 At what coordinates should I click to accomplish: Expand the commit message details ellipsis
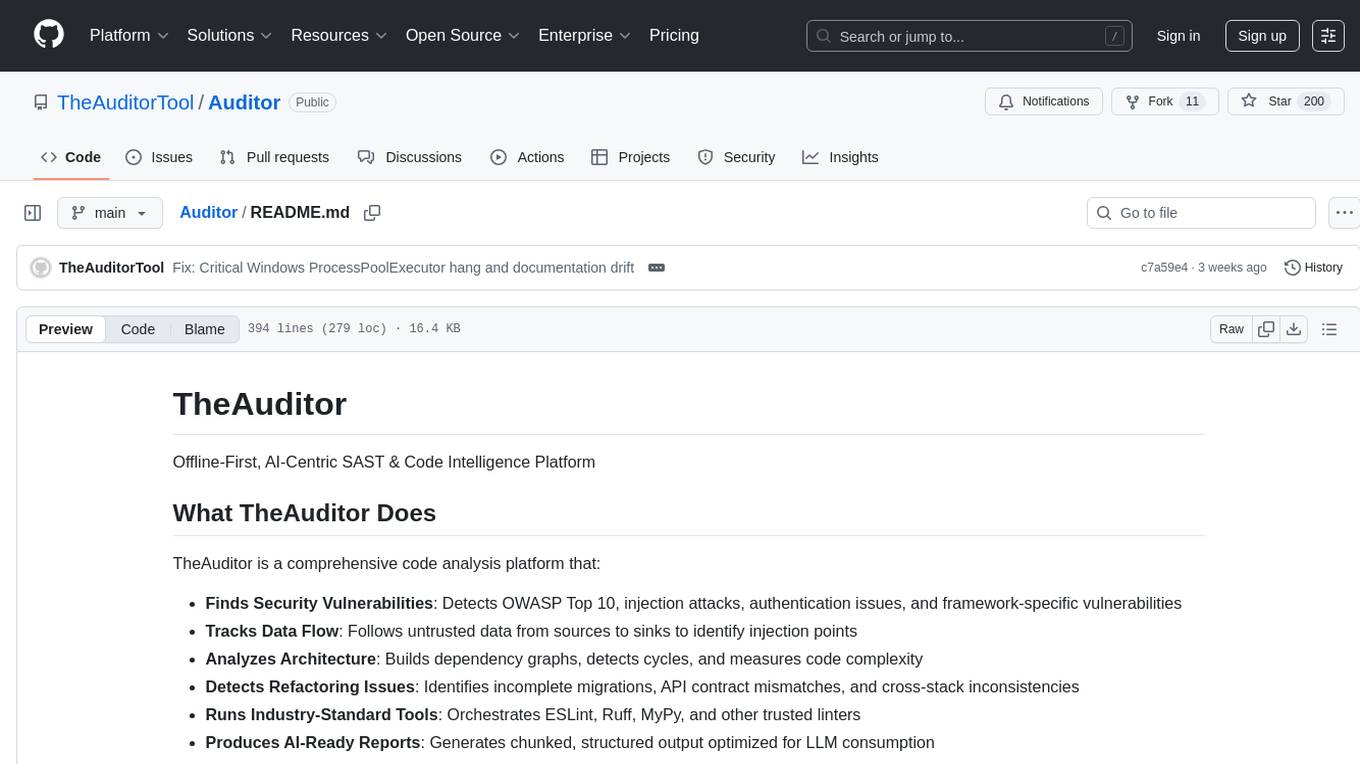[x=656, y=268]
